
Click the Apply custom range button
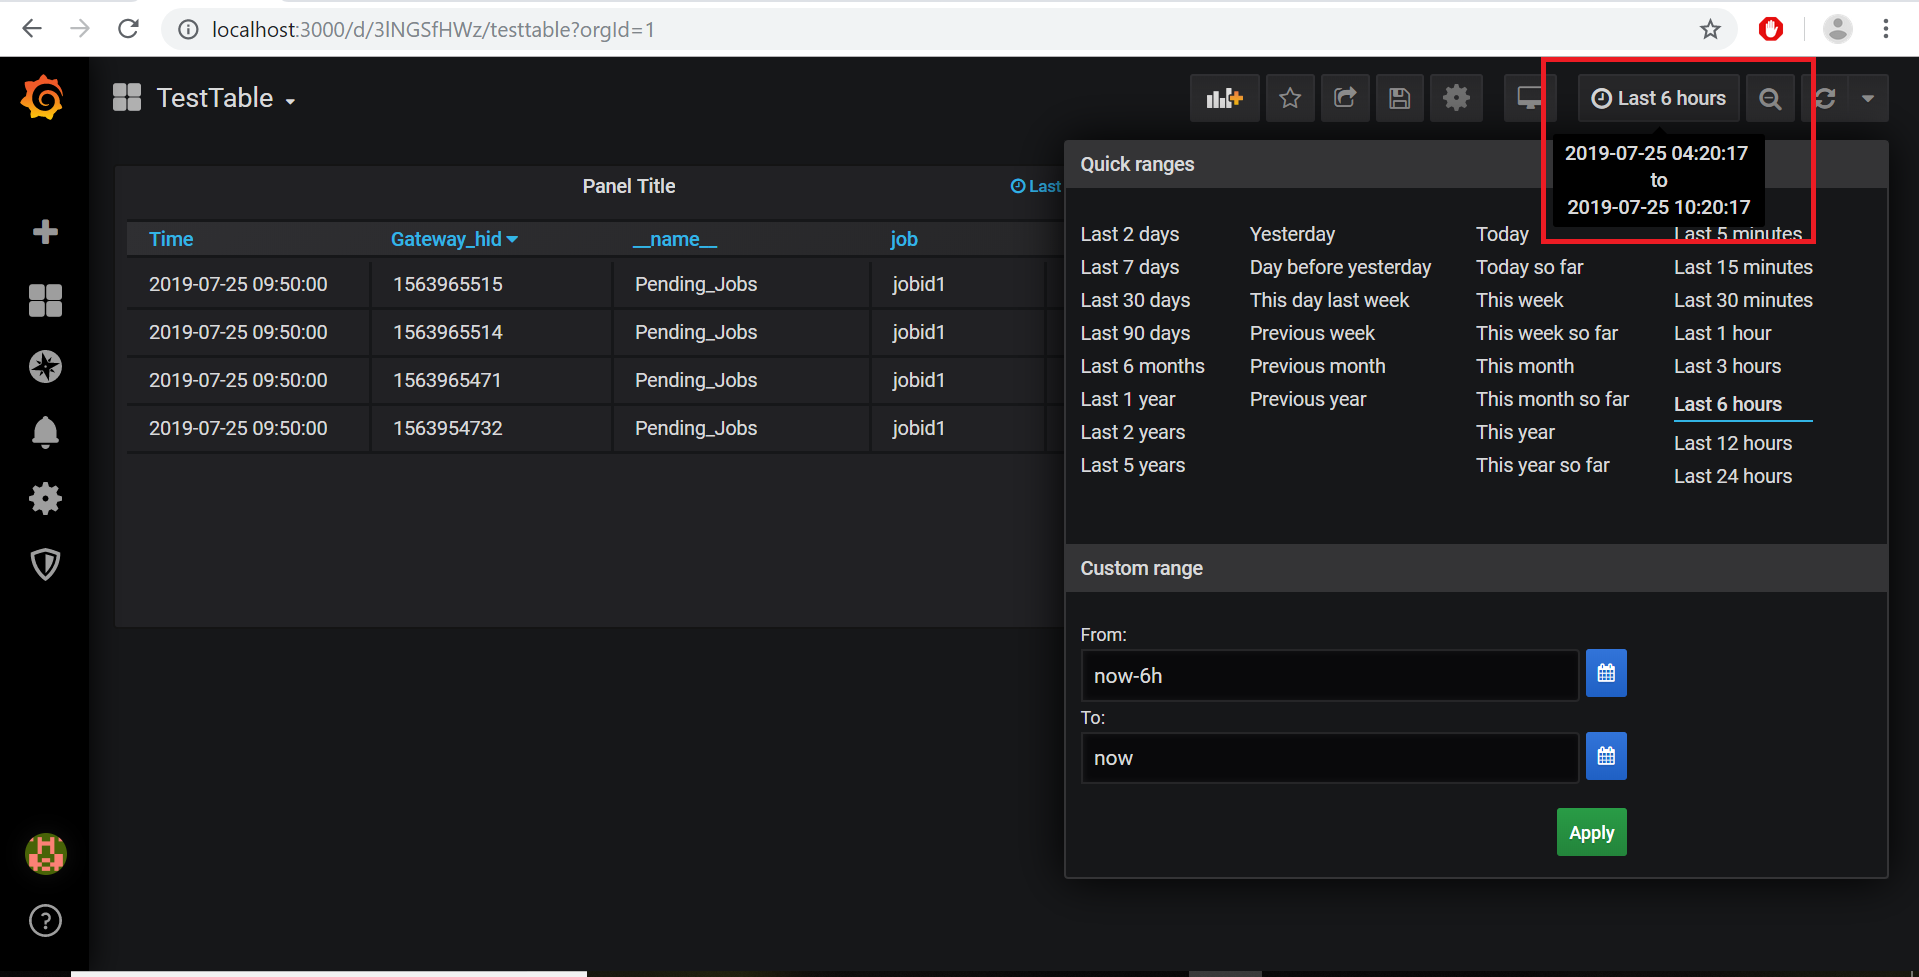[1591, 831]
